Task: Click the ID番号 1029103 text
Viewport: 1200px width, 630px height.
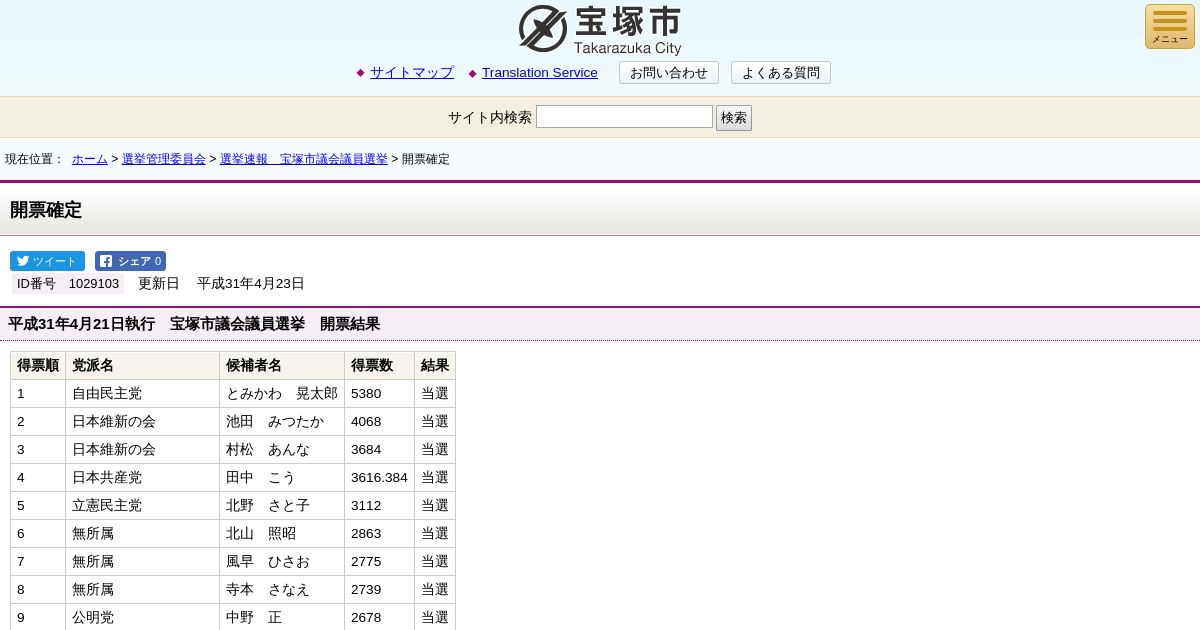Action: point(68,284)
